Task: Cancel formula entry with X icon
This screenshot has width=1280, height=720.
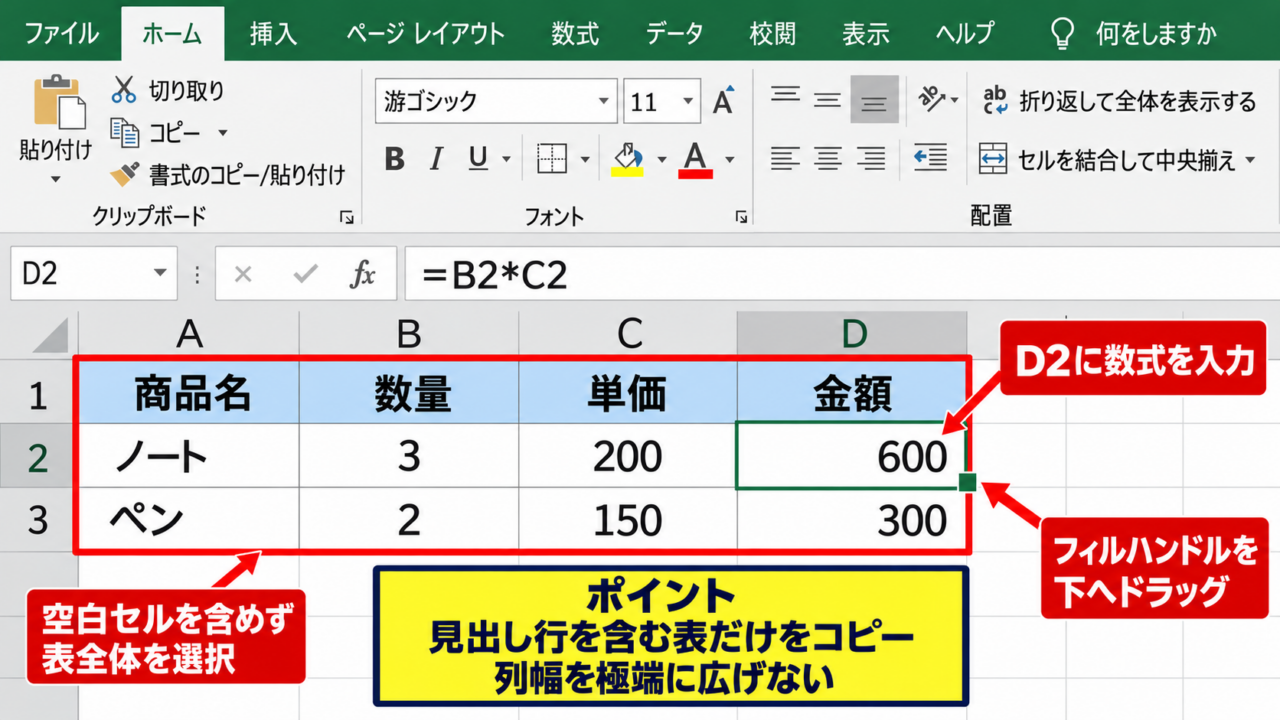Action: 243,273
